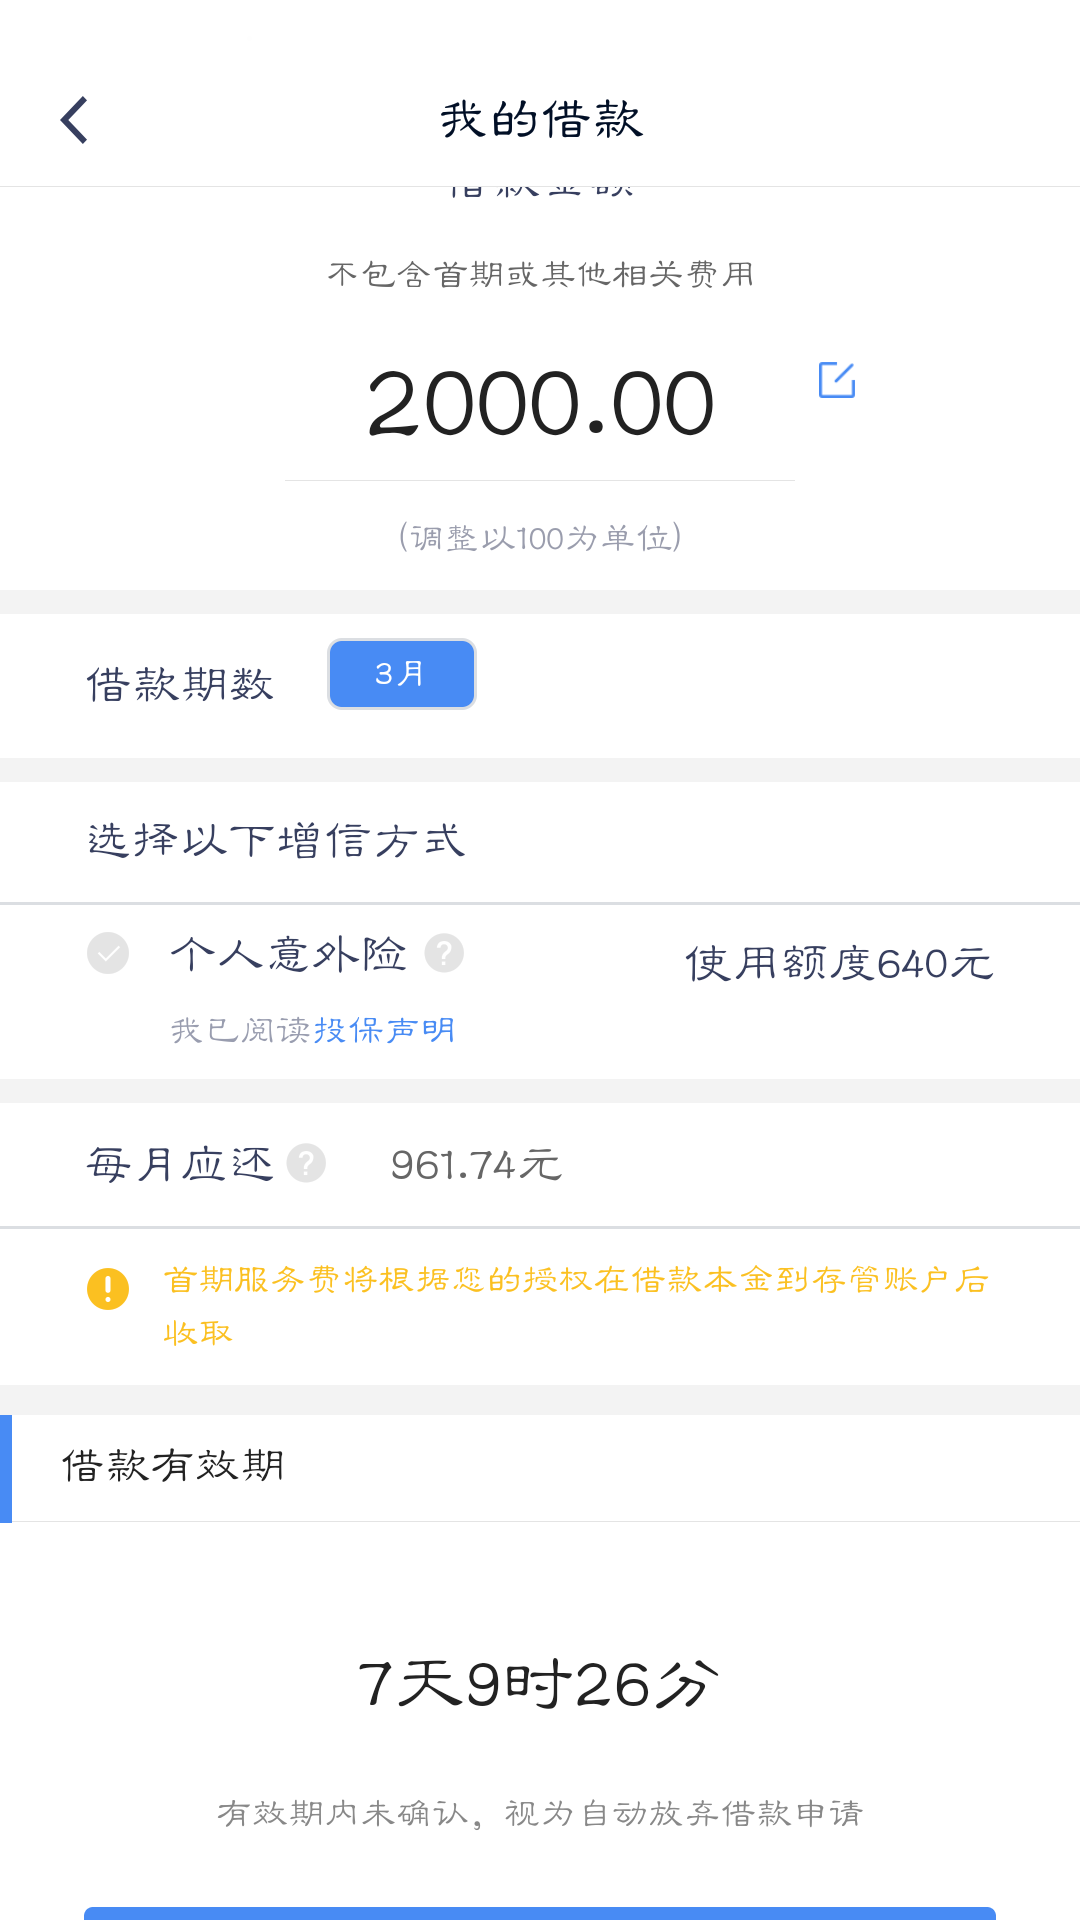The height and width of the screenshot is (1920, 1080).
Task: Open the 投保声明 link
Action: point(385,1030)
